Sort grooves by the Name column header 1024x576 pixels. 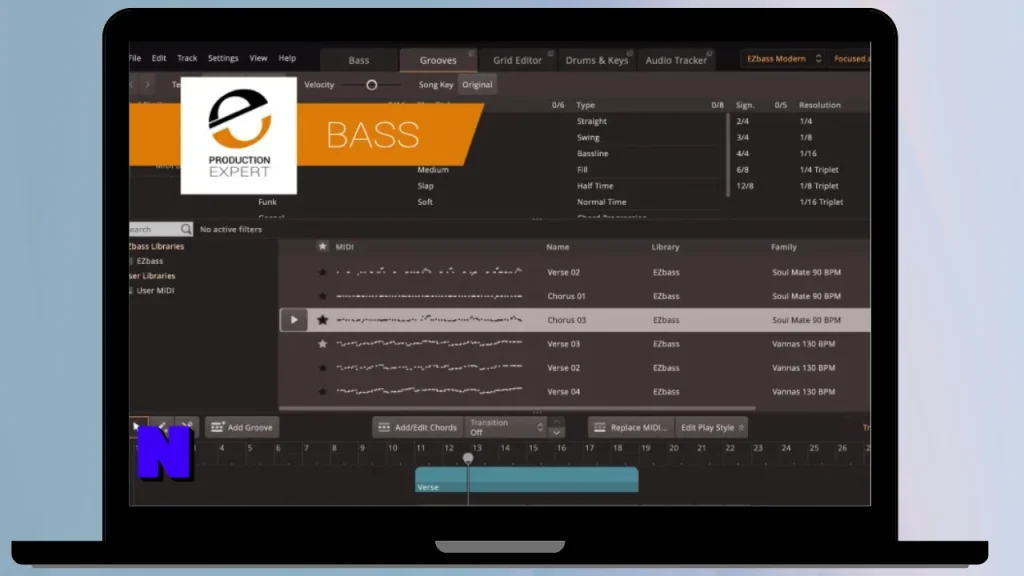558,247
